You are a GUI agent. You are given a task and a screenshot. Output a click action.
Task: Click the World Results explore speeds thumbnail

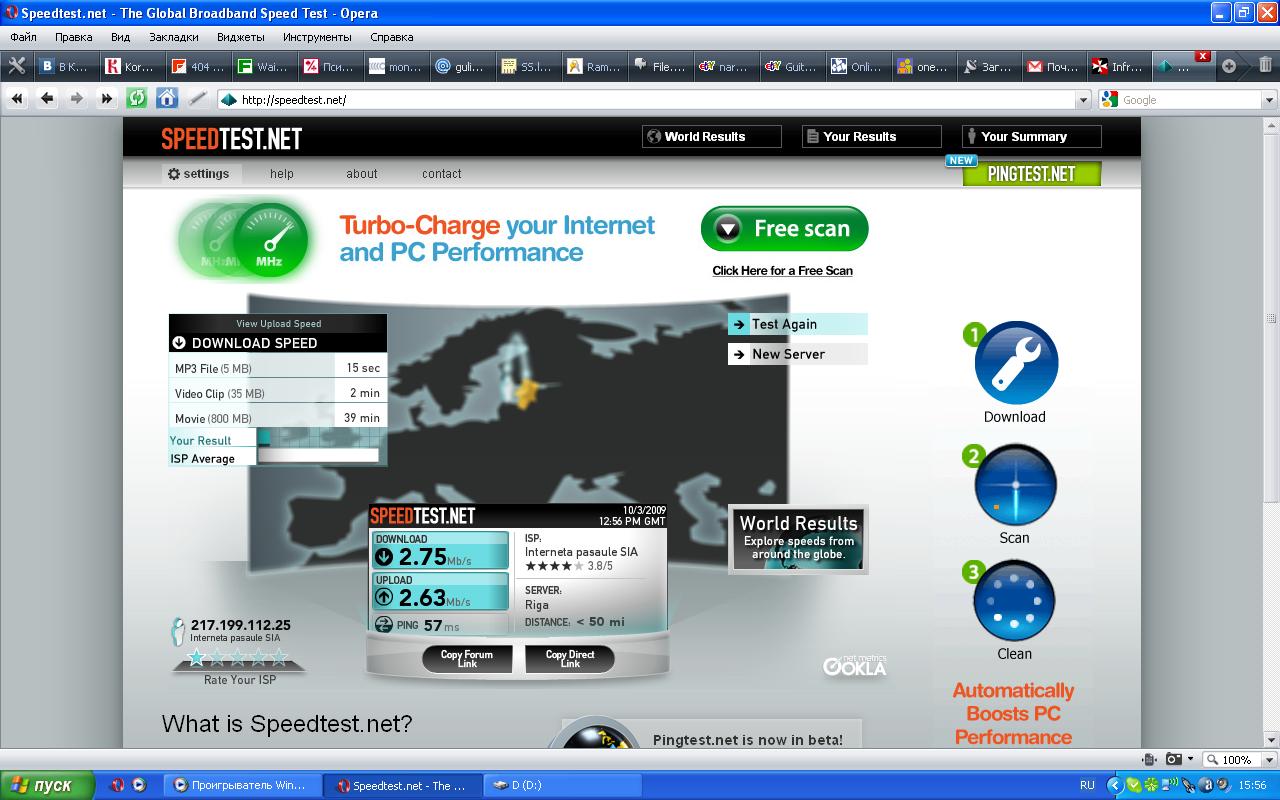(798, 540)
